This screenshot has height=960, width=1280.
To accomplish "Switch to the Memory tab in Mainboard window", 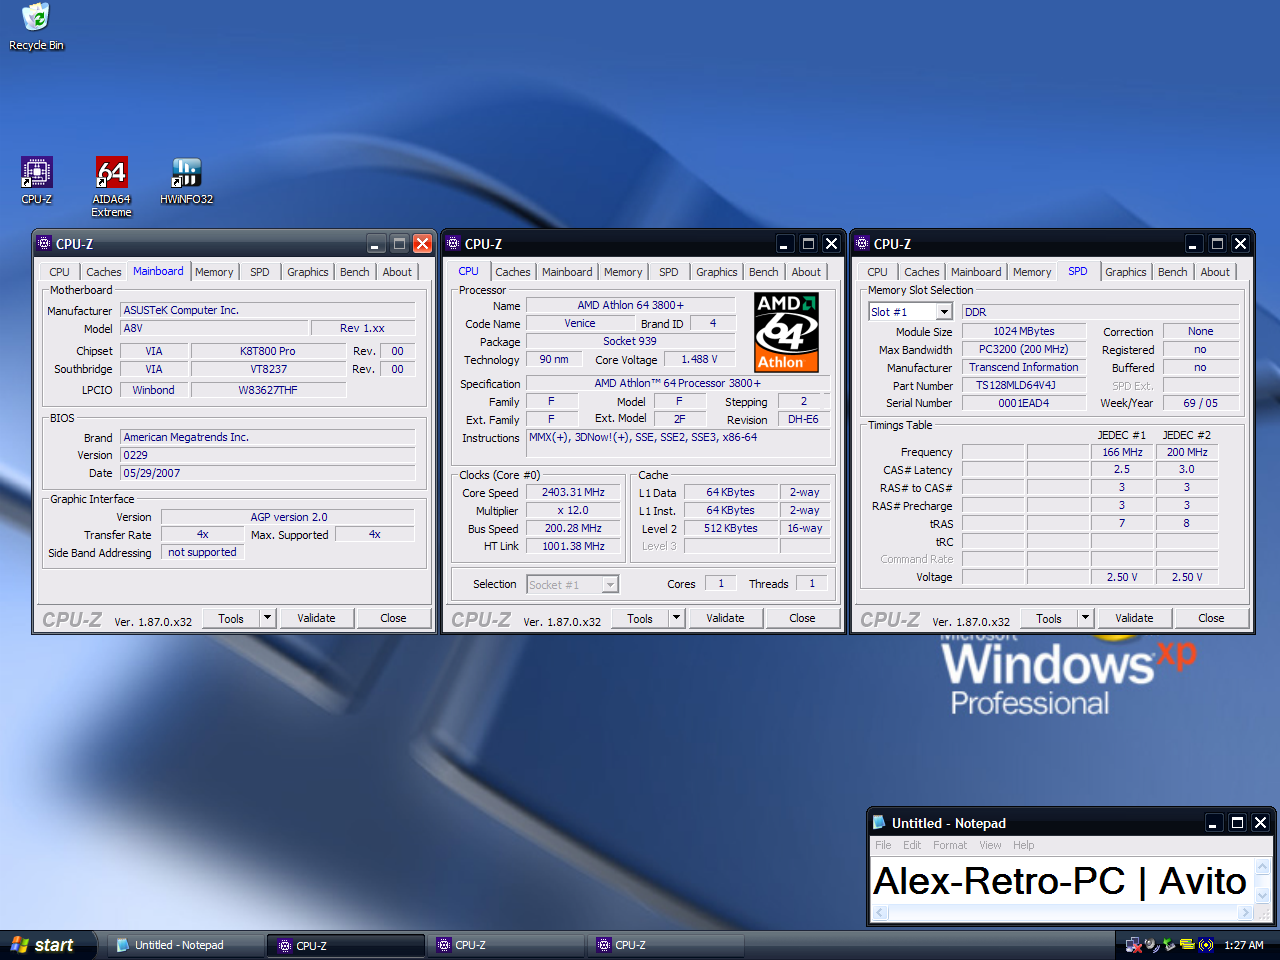I will pyautogui.click(x=214, y=272).
